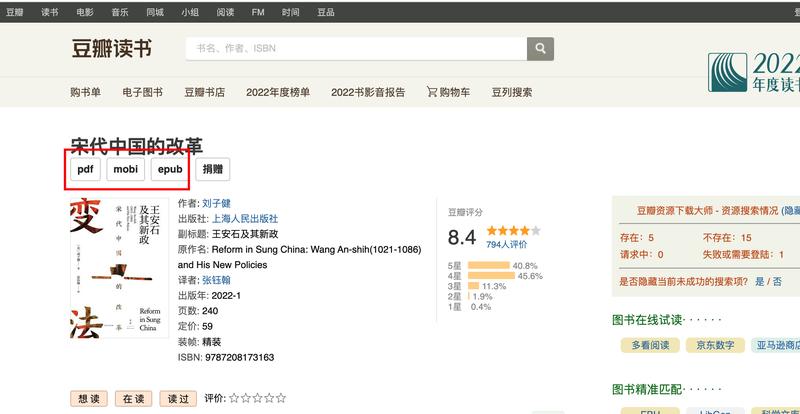This screenshot has height=414, width=800.
Task: Click the 捐赠 button
Action: (x=213, y=169)
